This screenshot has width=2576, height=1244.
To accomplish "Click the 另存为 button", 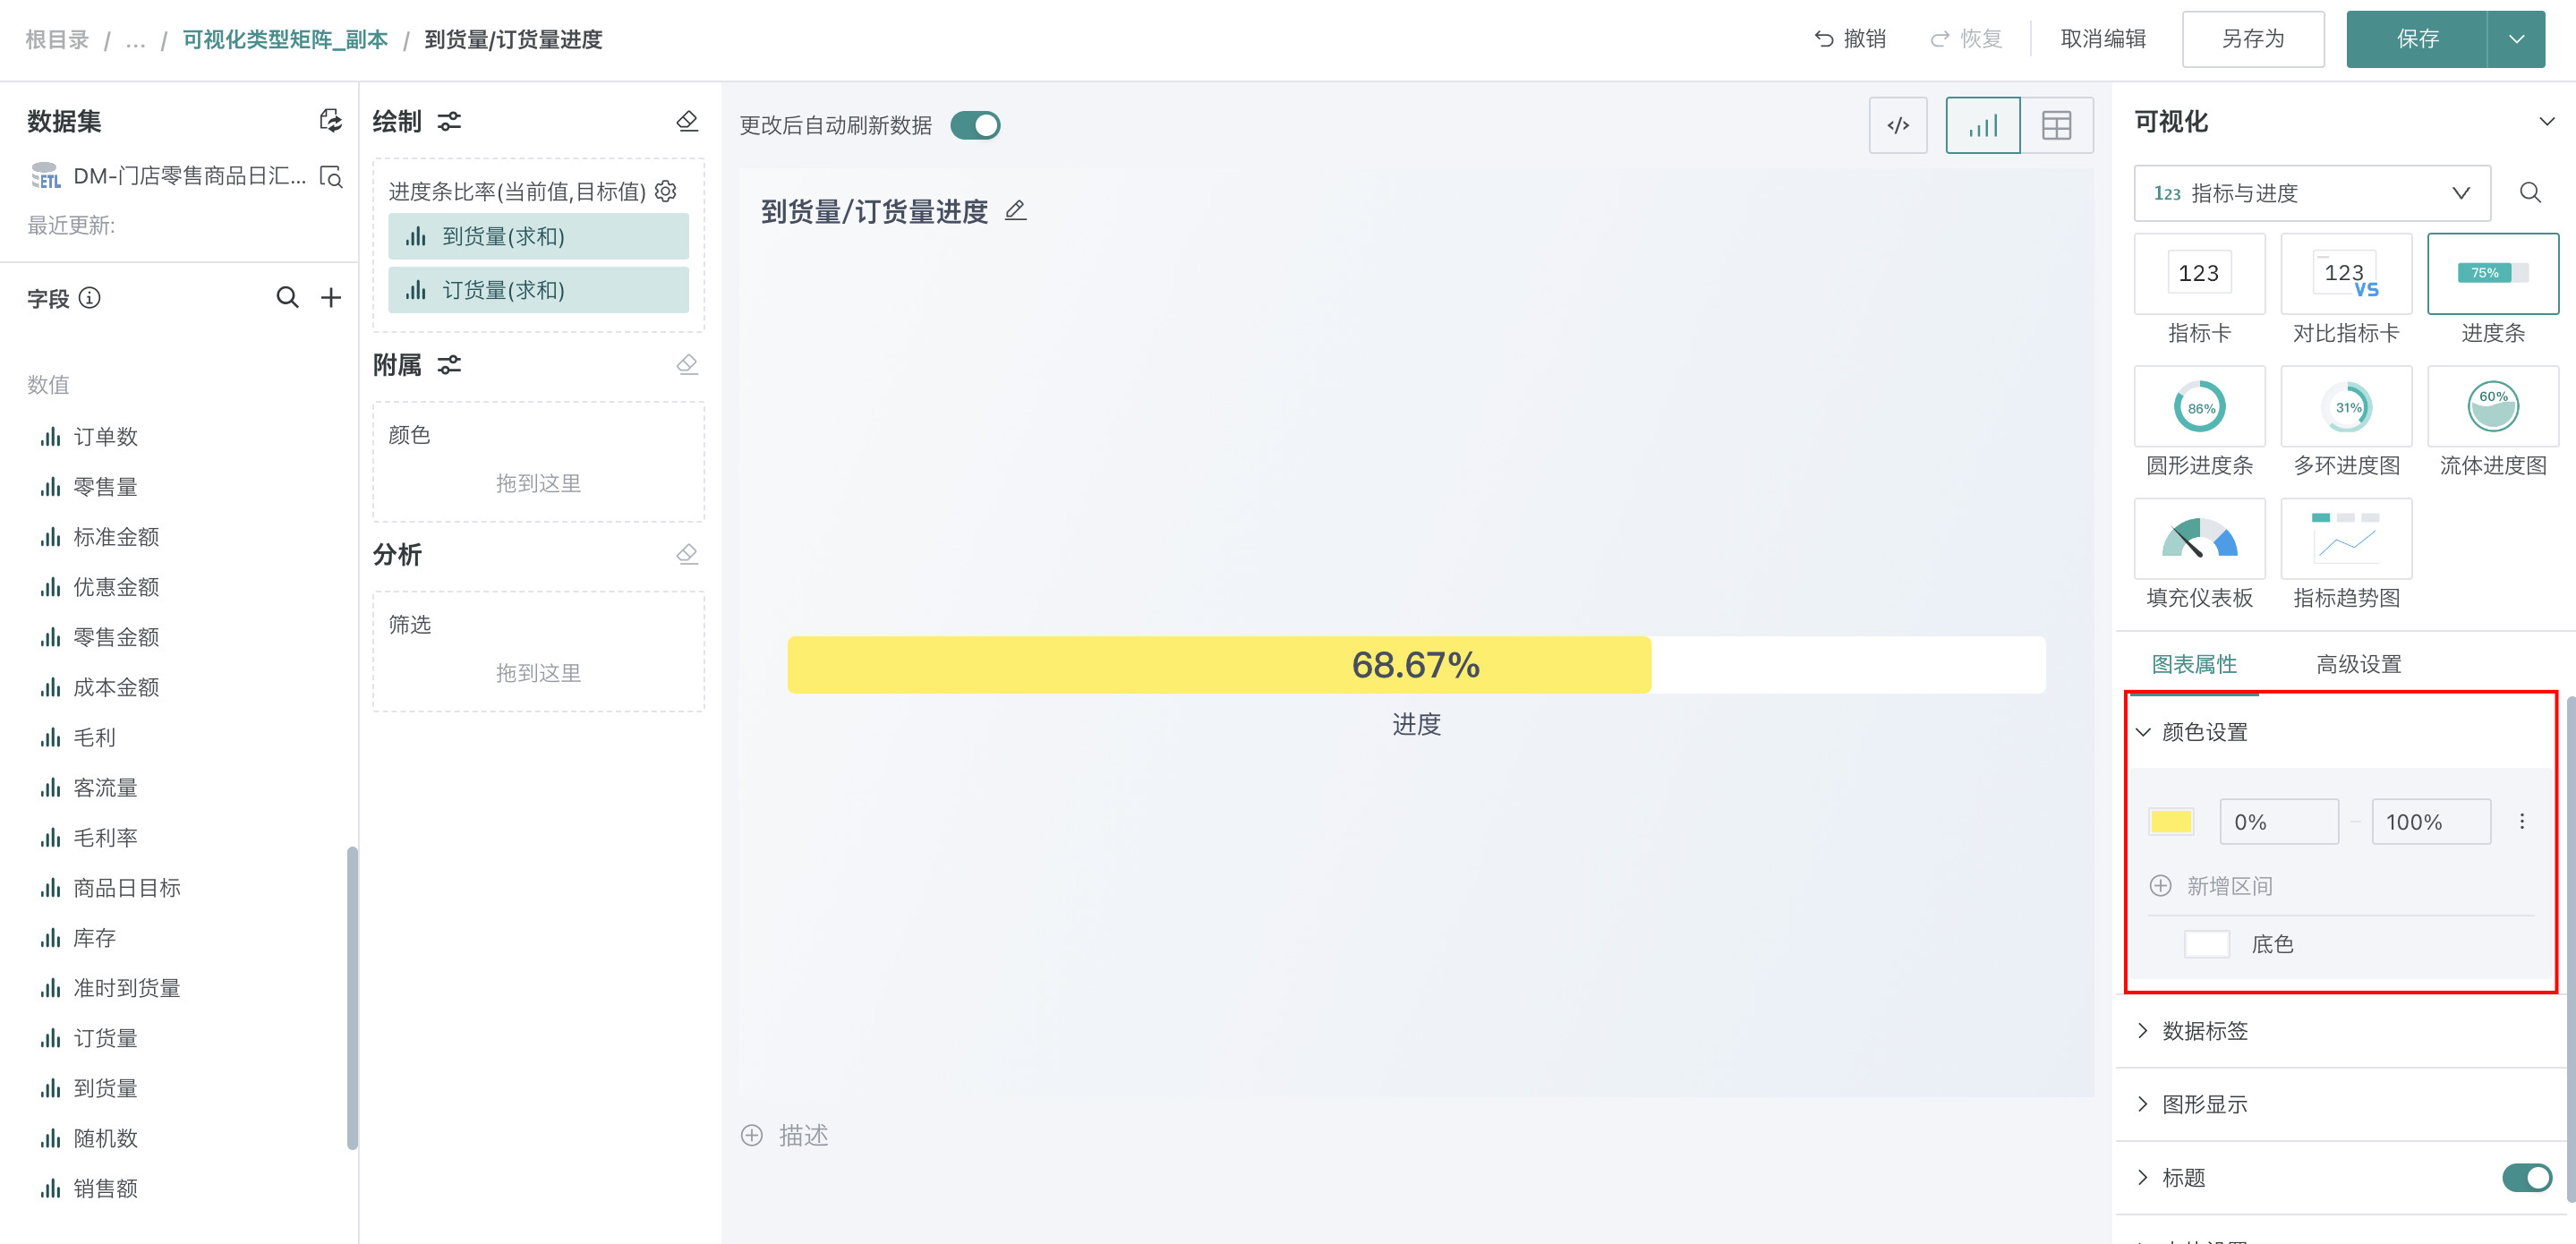I will (x=2252, y=39).
